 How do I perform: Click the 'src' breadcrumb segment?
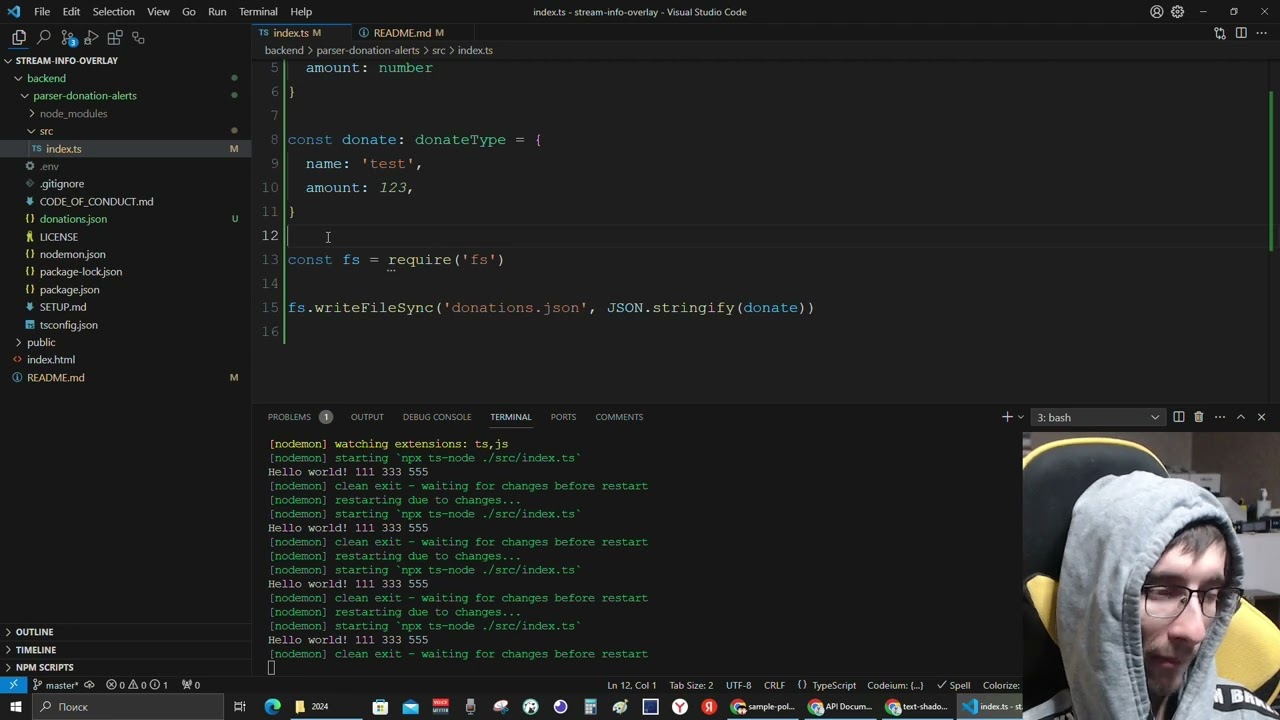[438, 50]
